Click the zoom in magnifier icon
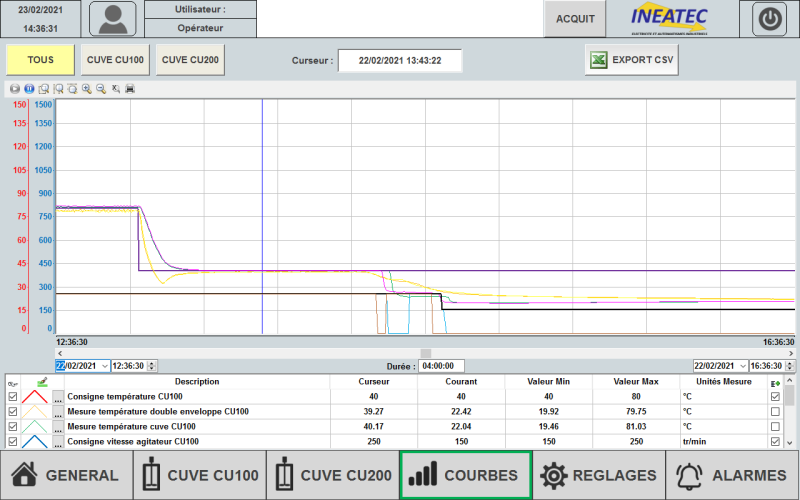 87,89
